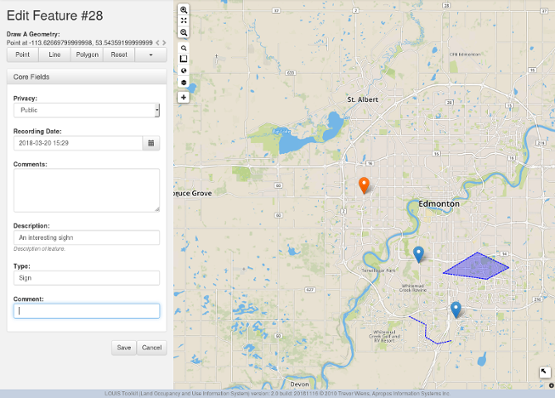Open the stacked layers map tool
Viewport: 555px width, 398px height.
183,82
